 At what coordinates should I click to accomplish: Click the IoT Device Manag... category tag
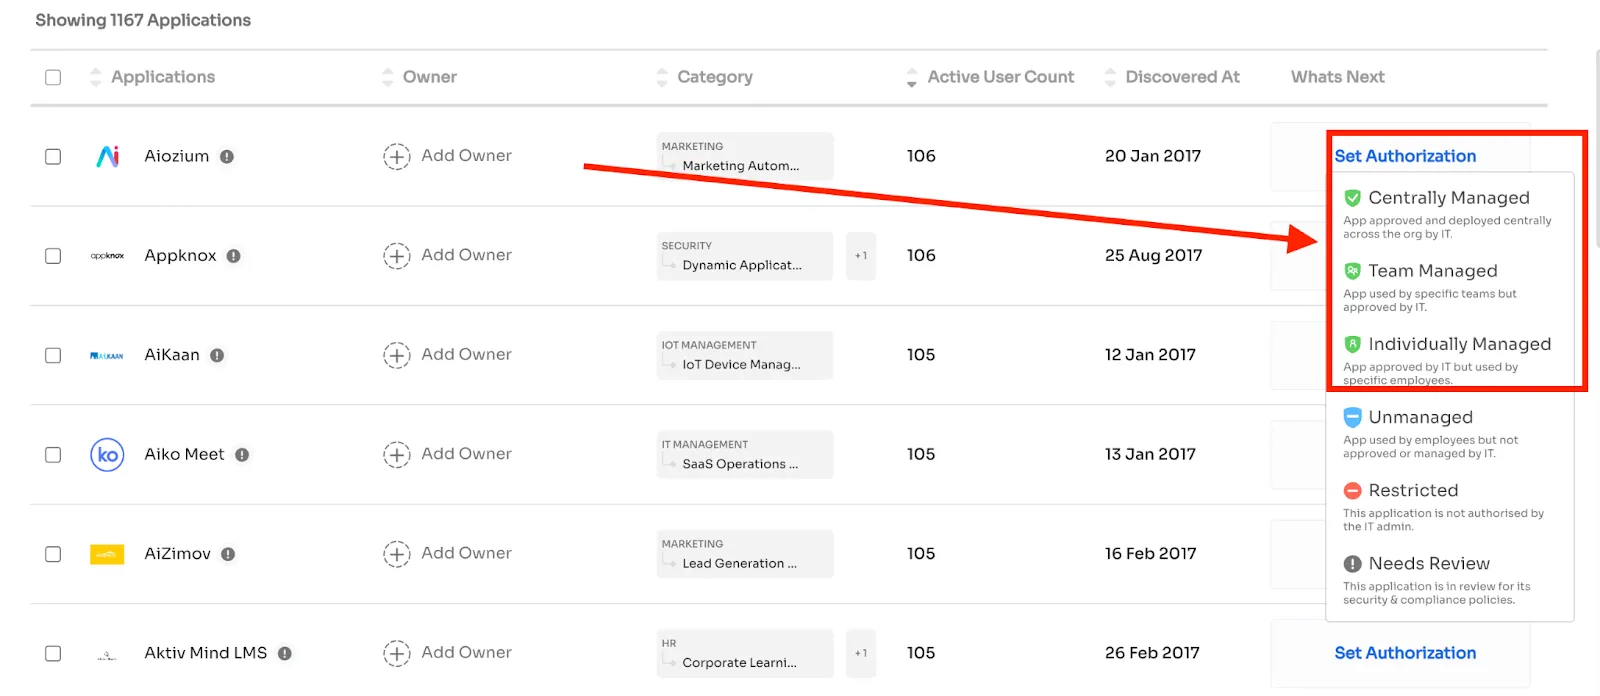point(745,355)
